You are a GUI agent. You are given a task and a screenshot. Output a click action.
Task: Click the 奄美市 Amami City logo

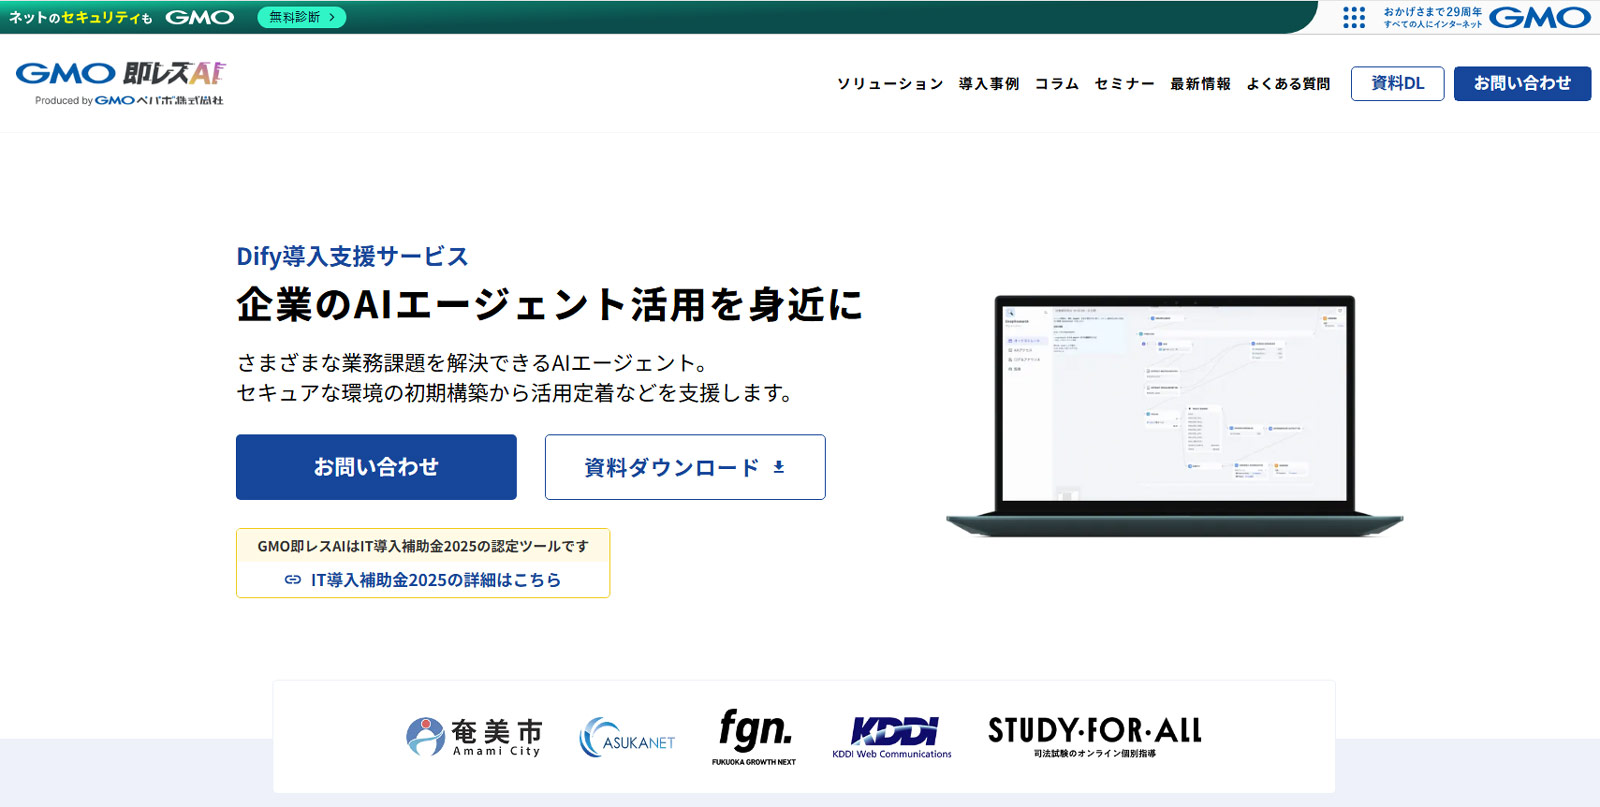(x=474, y=737)
